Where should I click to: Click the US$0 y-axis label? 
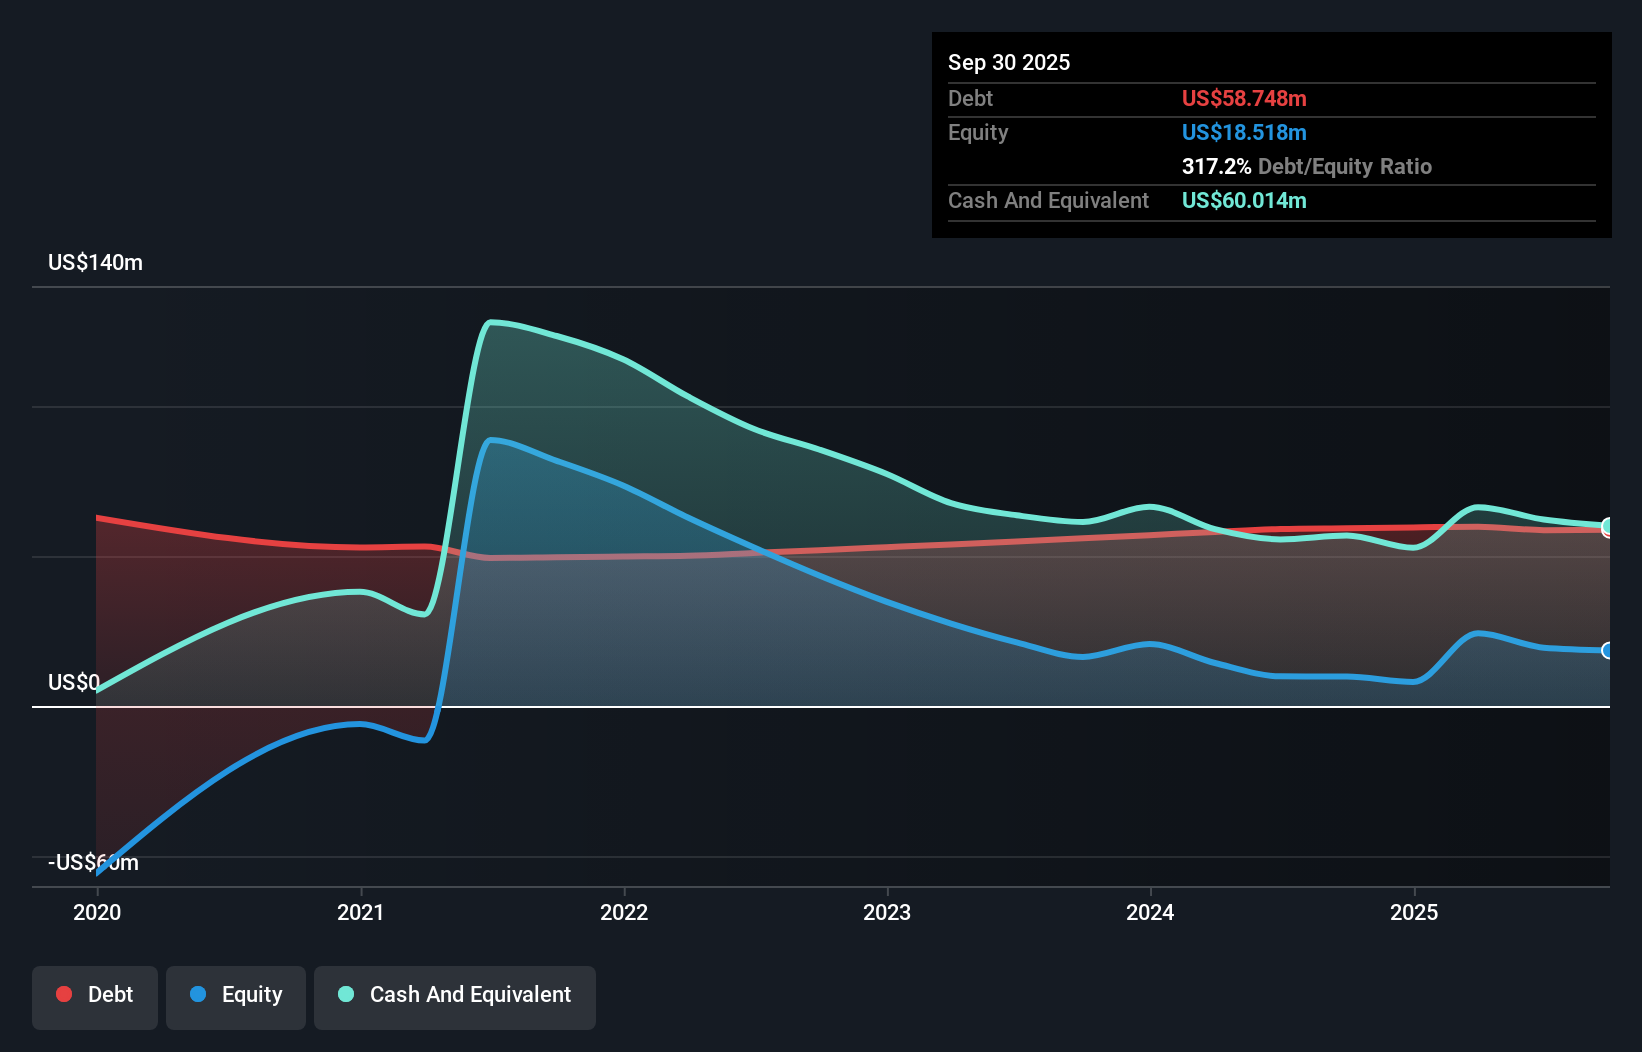point(74,683)
